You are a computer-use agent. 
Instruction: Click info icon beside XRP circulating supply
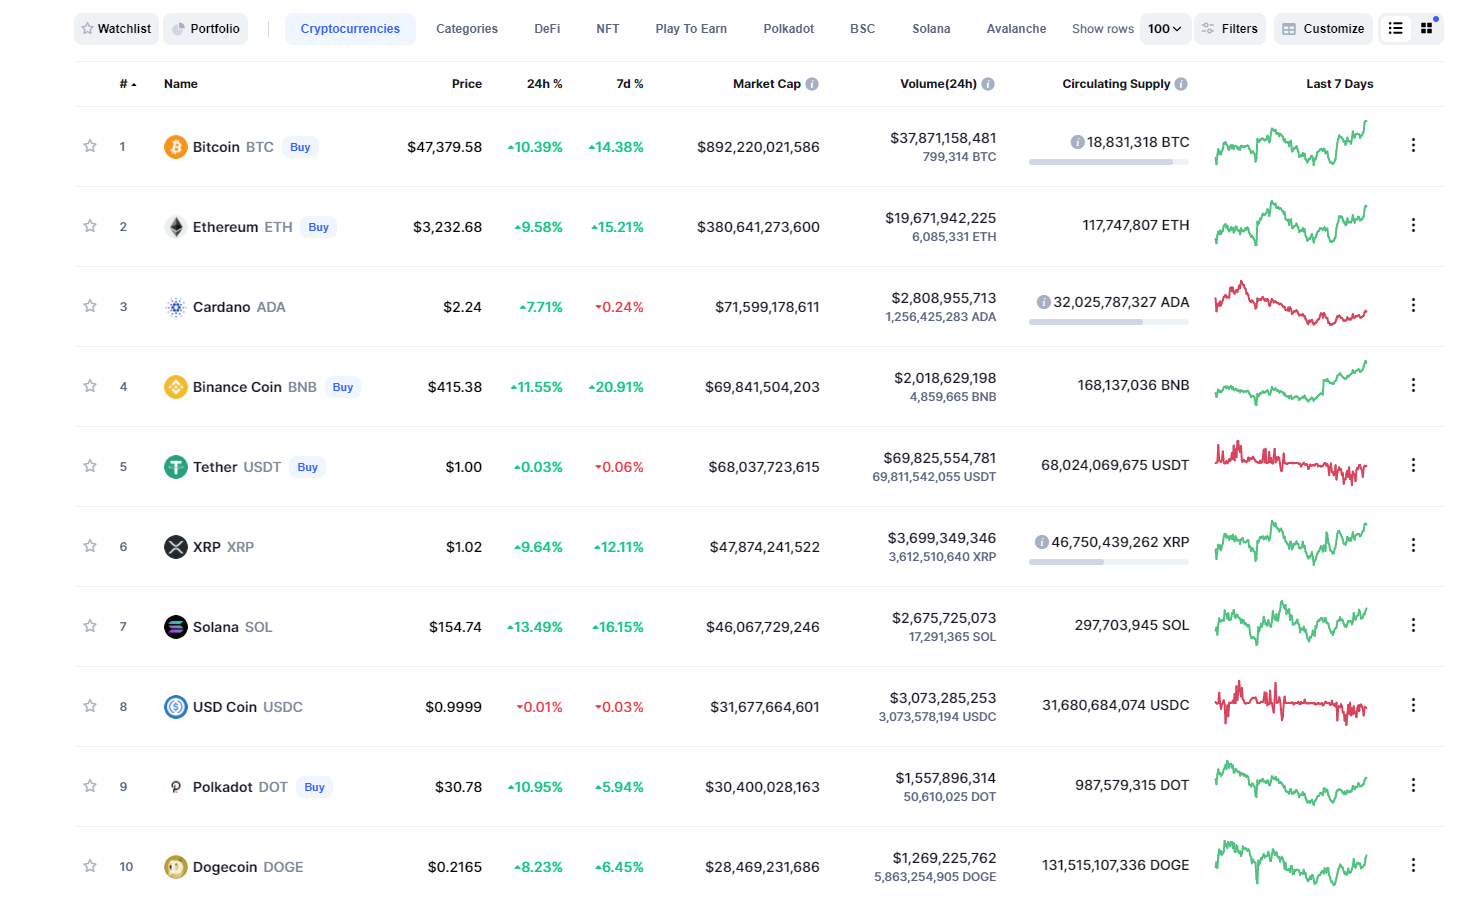(x=1042, y=542)
